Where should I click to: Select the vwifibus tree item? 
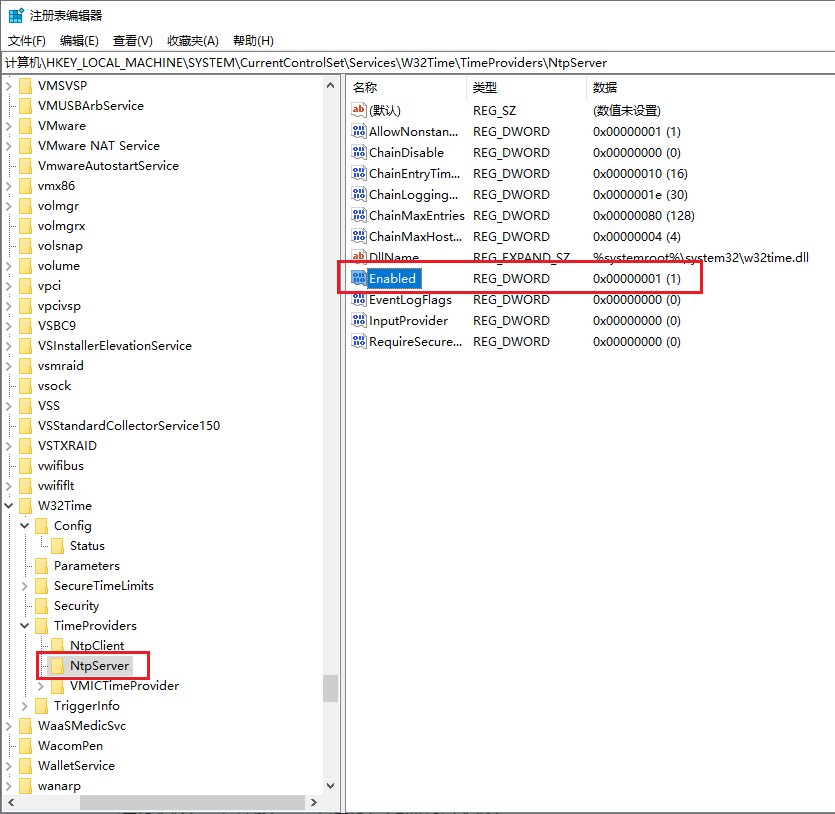[x=61, y=466]
